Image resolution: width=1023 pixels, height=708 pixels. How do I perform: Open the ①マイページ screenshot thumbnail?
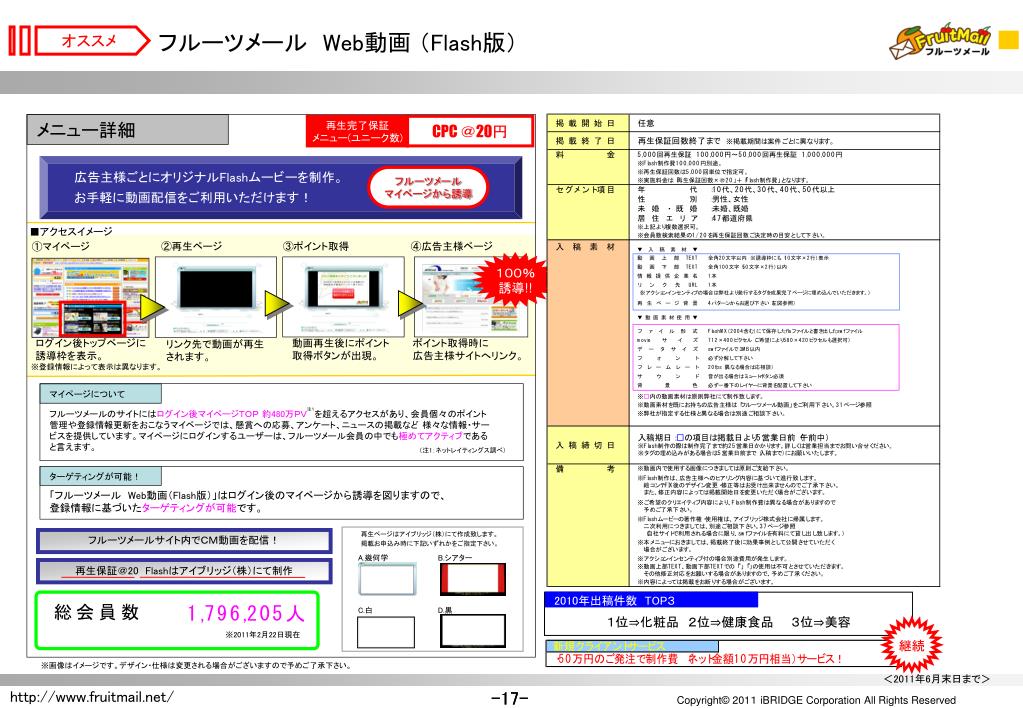click(90, 298)
